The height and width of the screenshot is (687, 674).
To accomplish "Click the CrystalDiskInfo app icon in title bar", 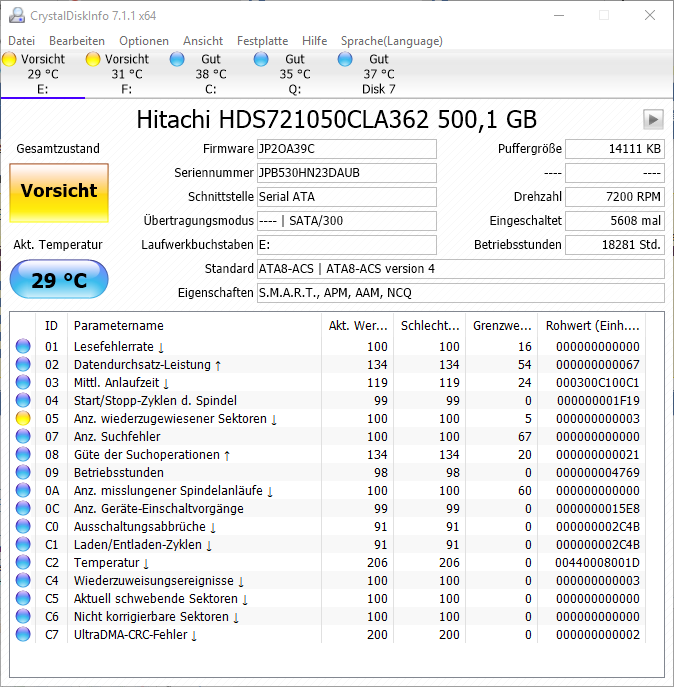I will pyautogui.click(x=17, y=16).
